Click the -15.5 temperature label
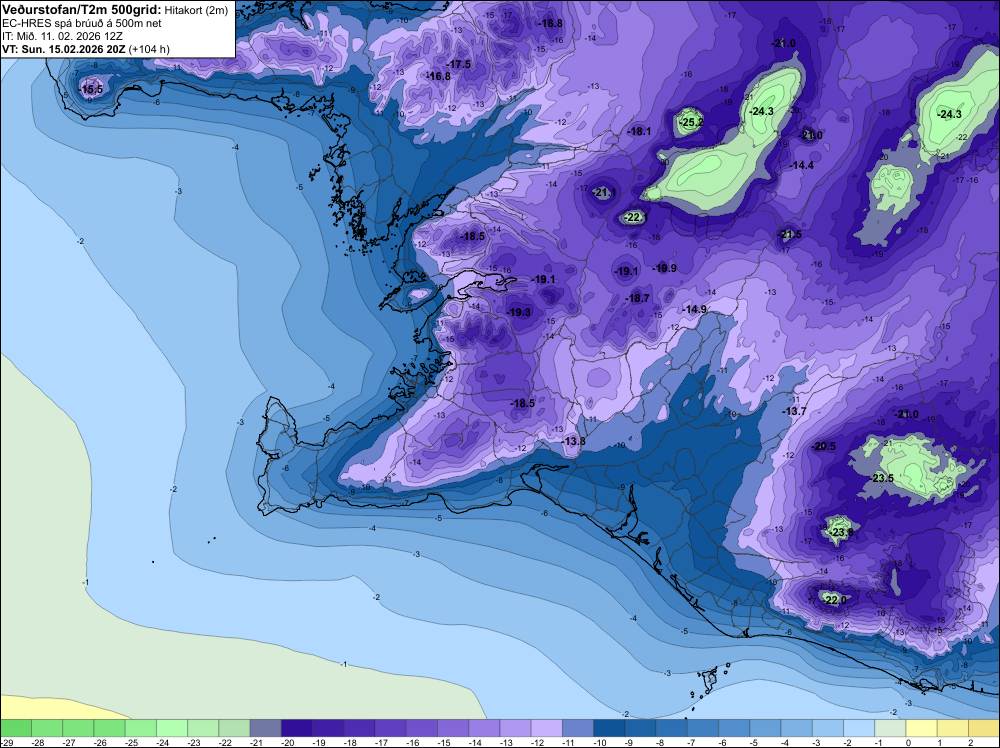 pos(91,89)
